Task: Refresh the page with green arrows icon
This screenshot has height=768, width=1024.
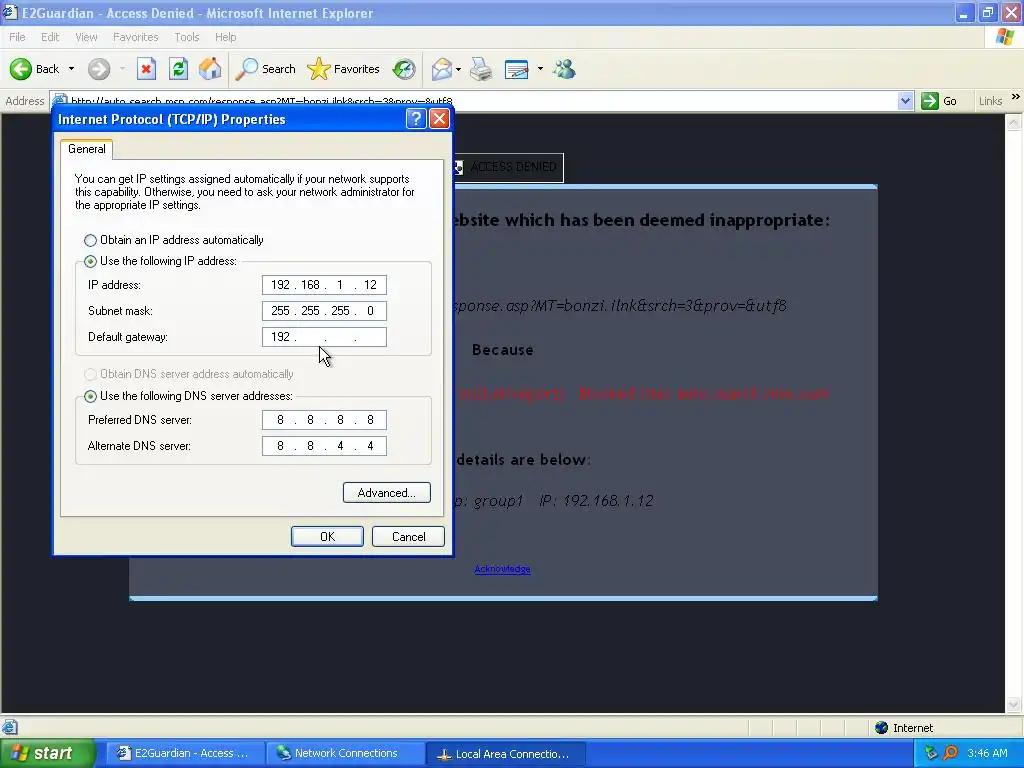Action: click(178, 69)
